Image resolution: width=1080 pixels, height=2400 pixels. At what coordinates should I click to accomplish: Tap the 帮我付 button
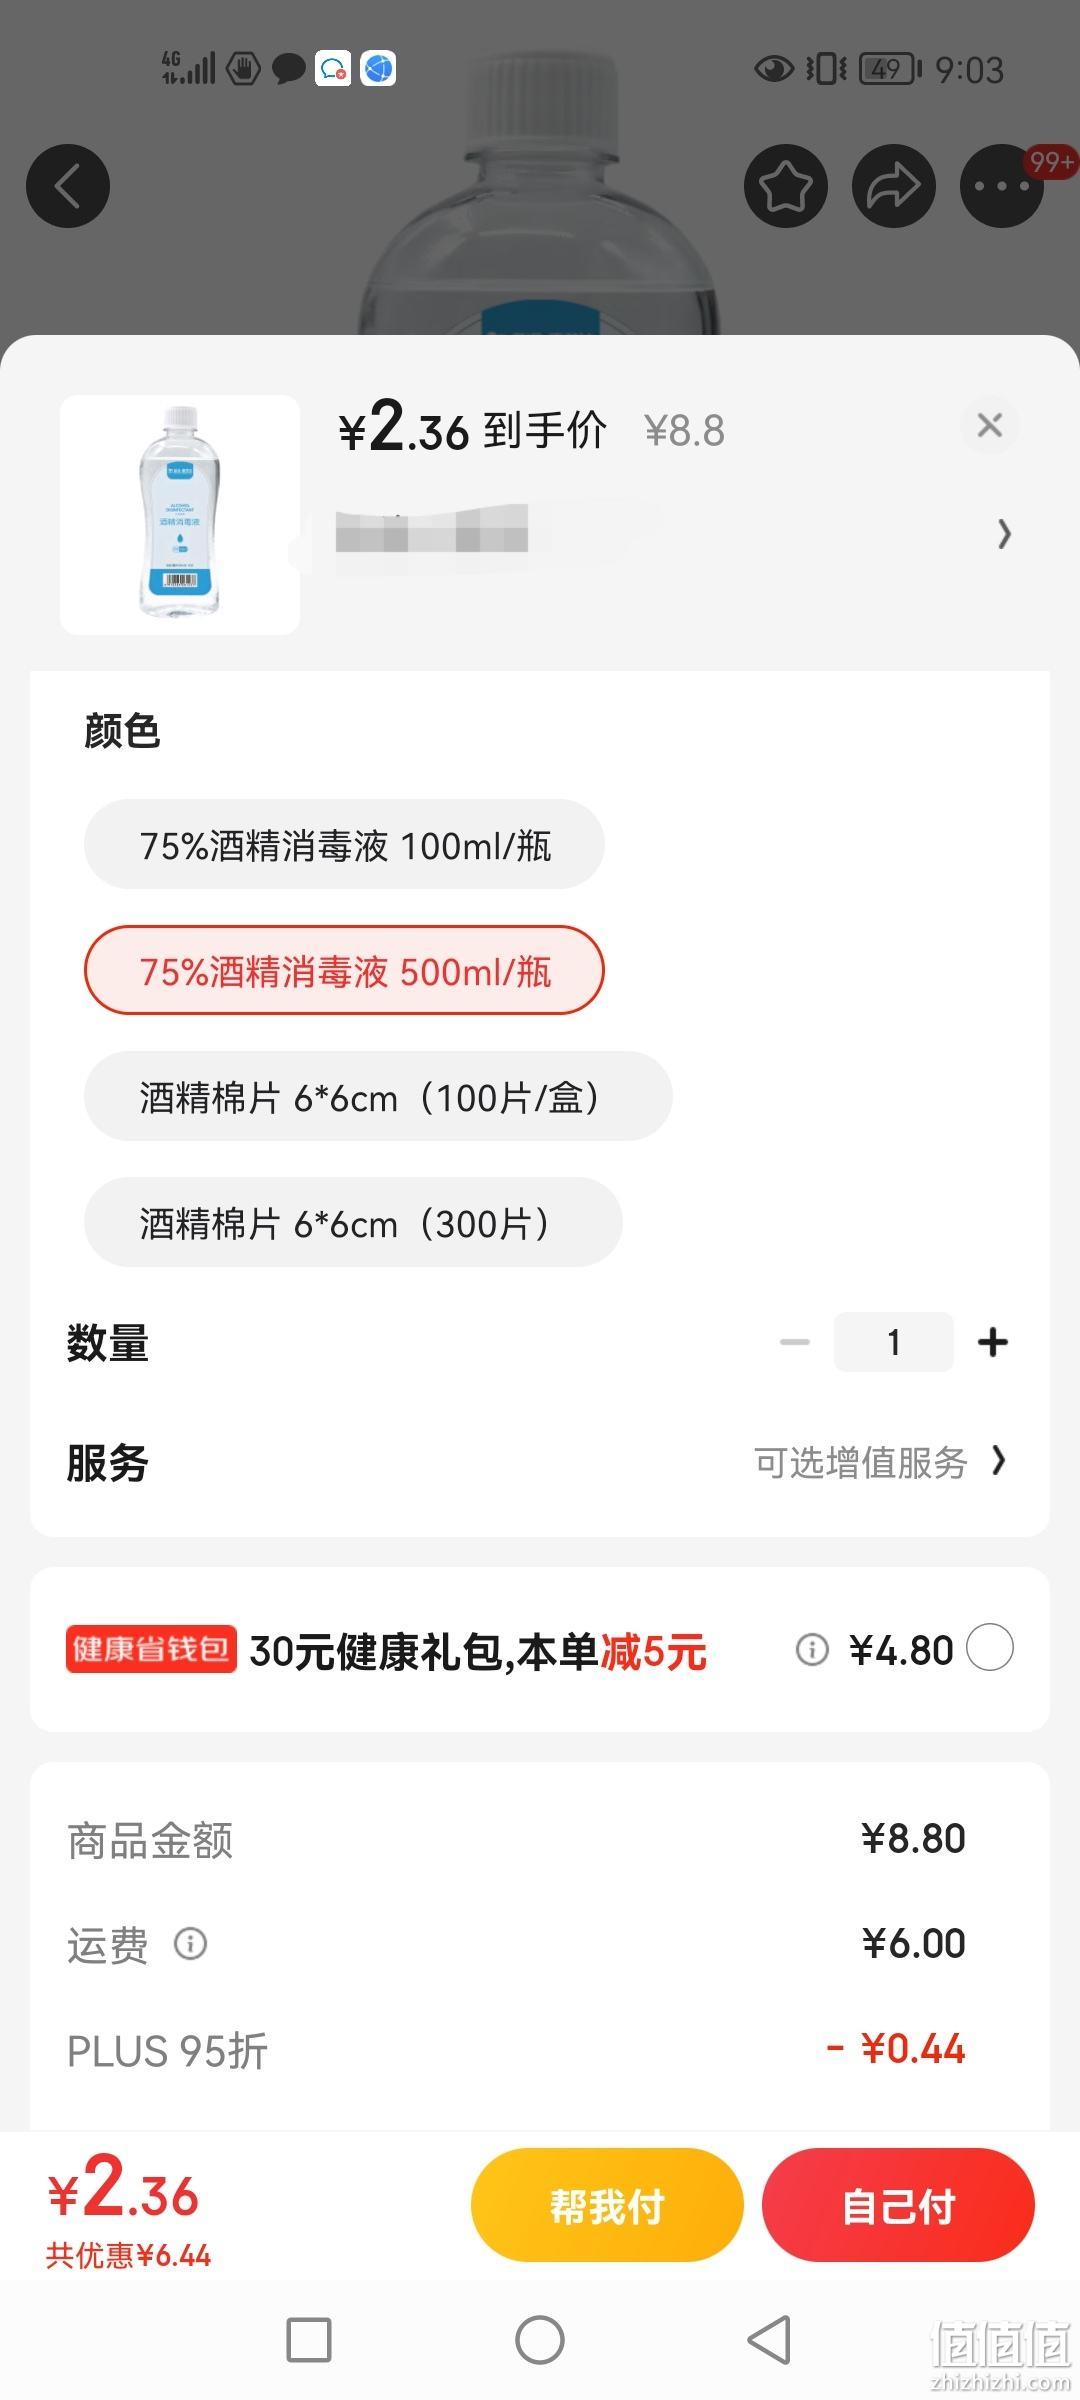607,2205
